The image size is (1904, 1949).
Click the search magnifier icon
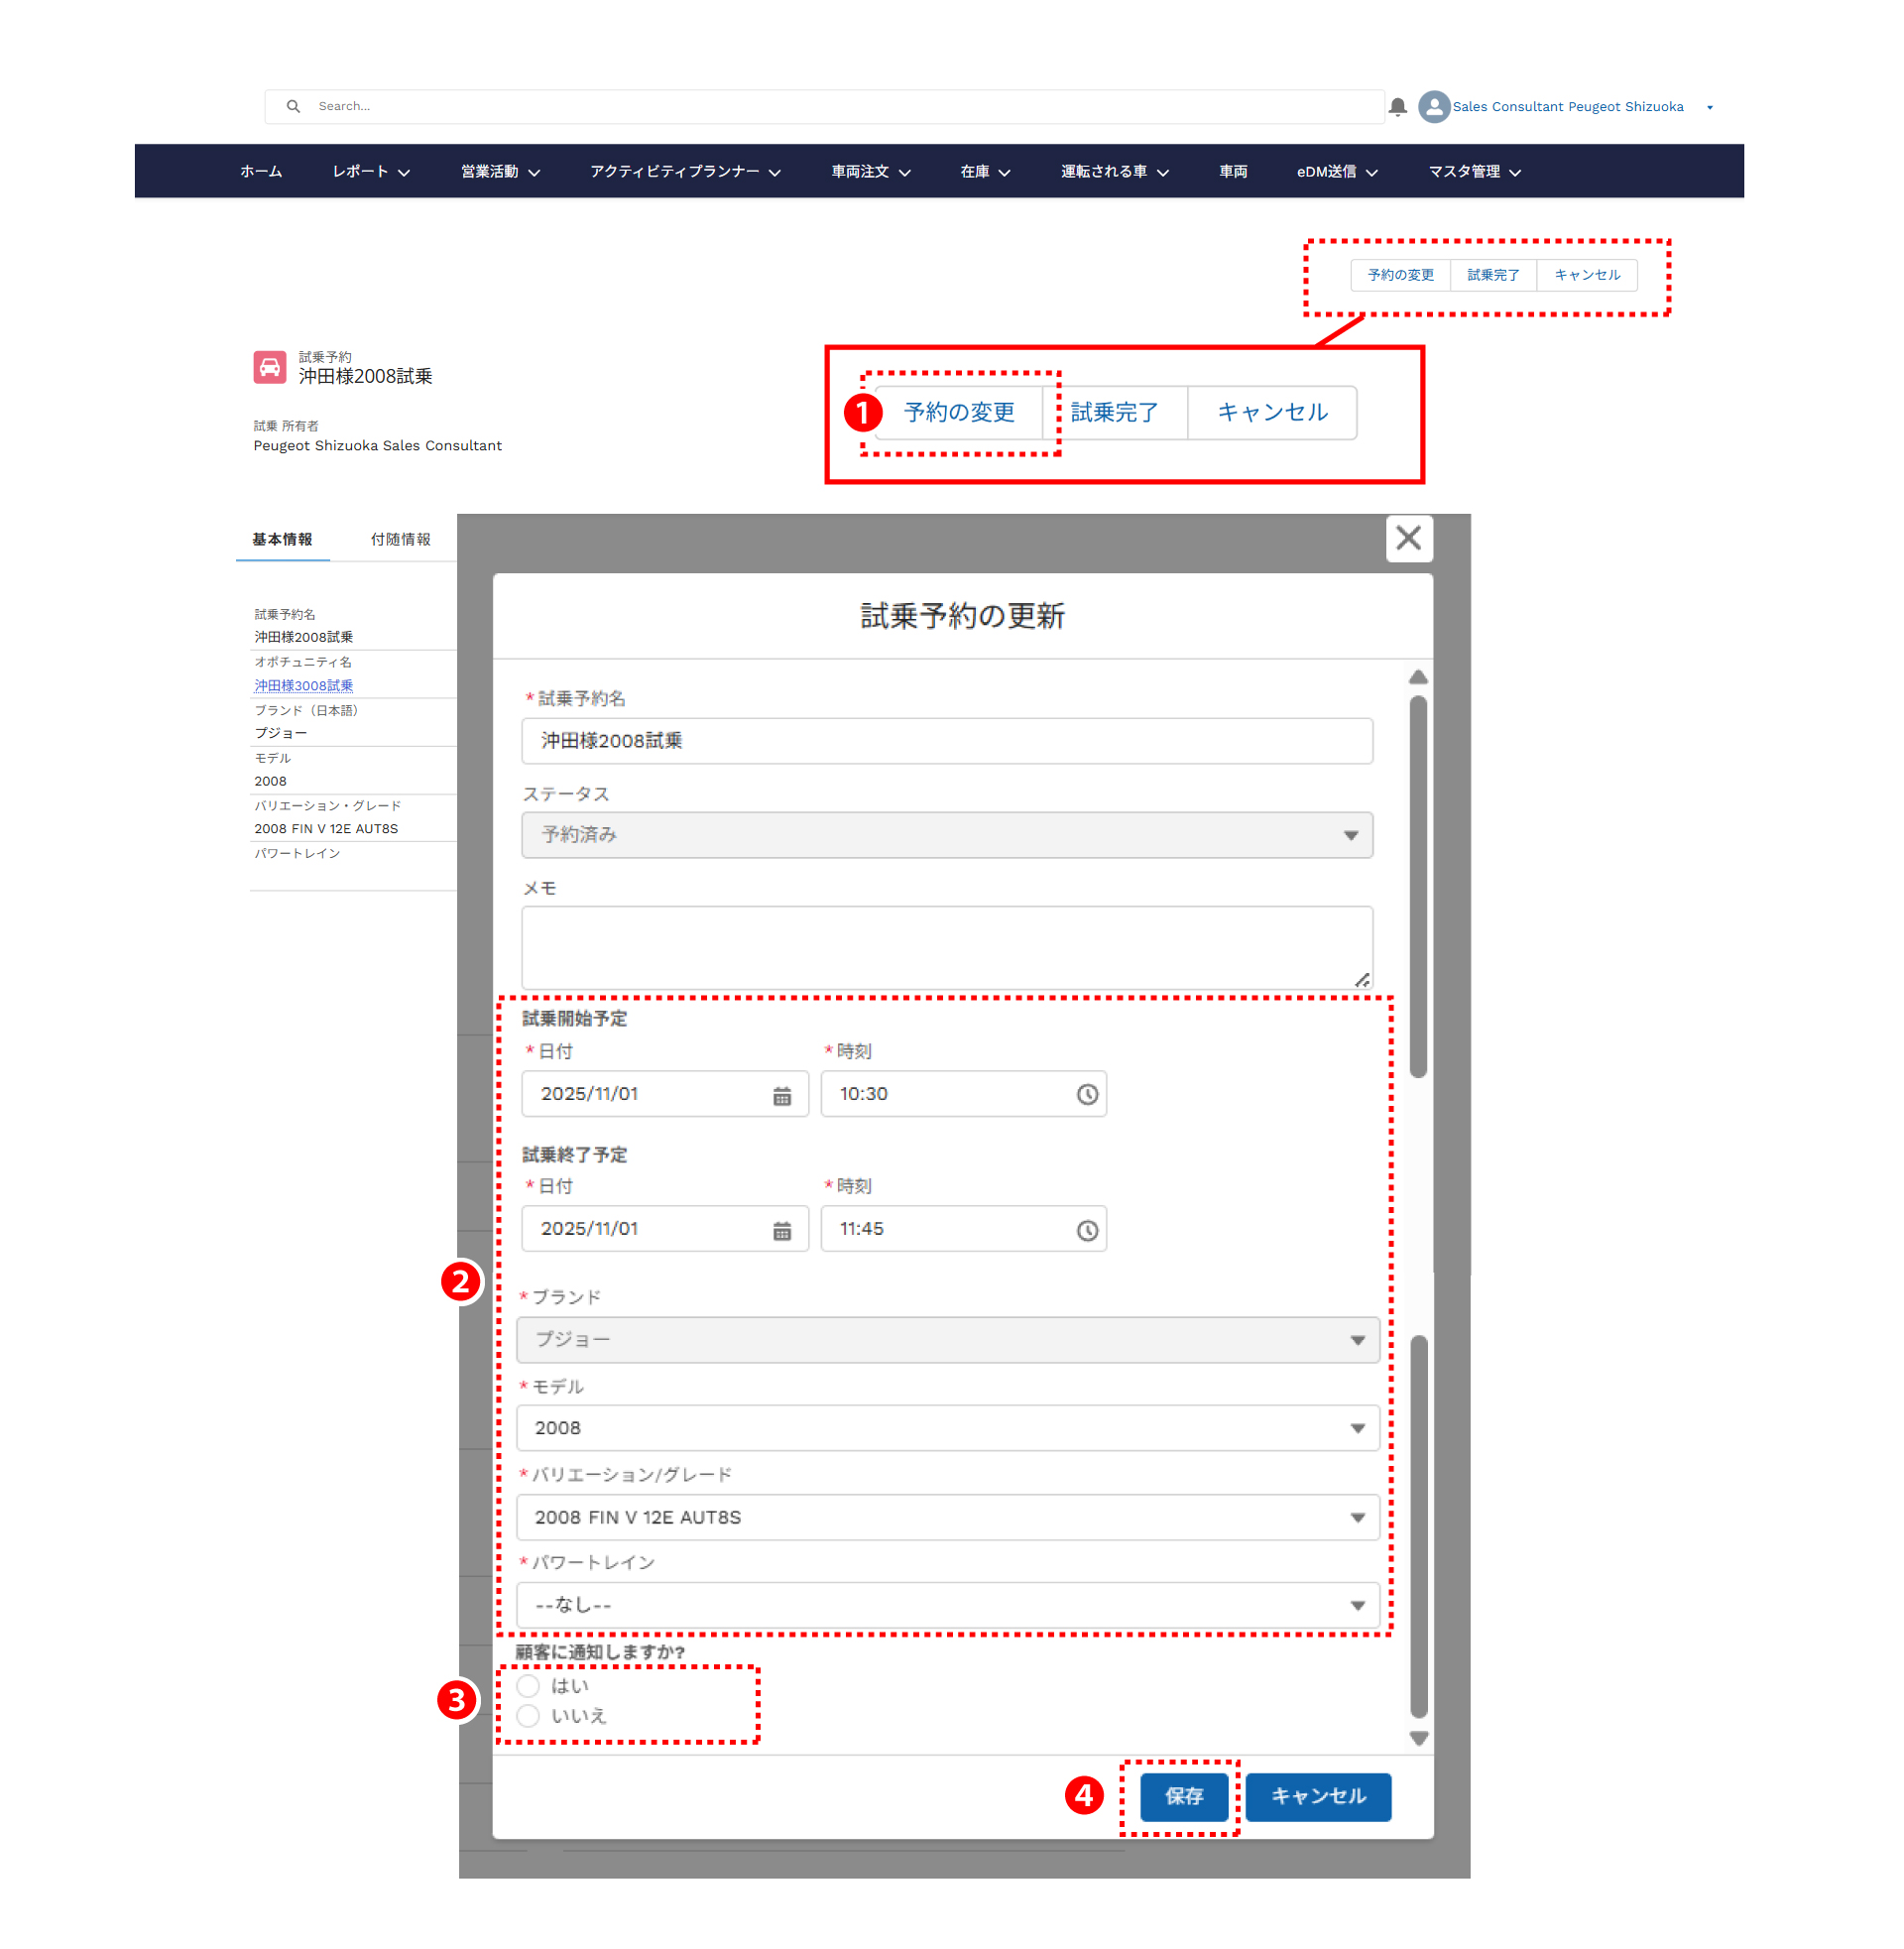(x=293, y=106)
